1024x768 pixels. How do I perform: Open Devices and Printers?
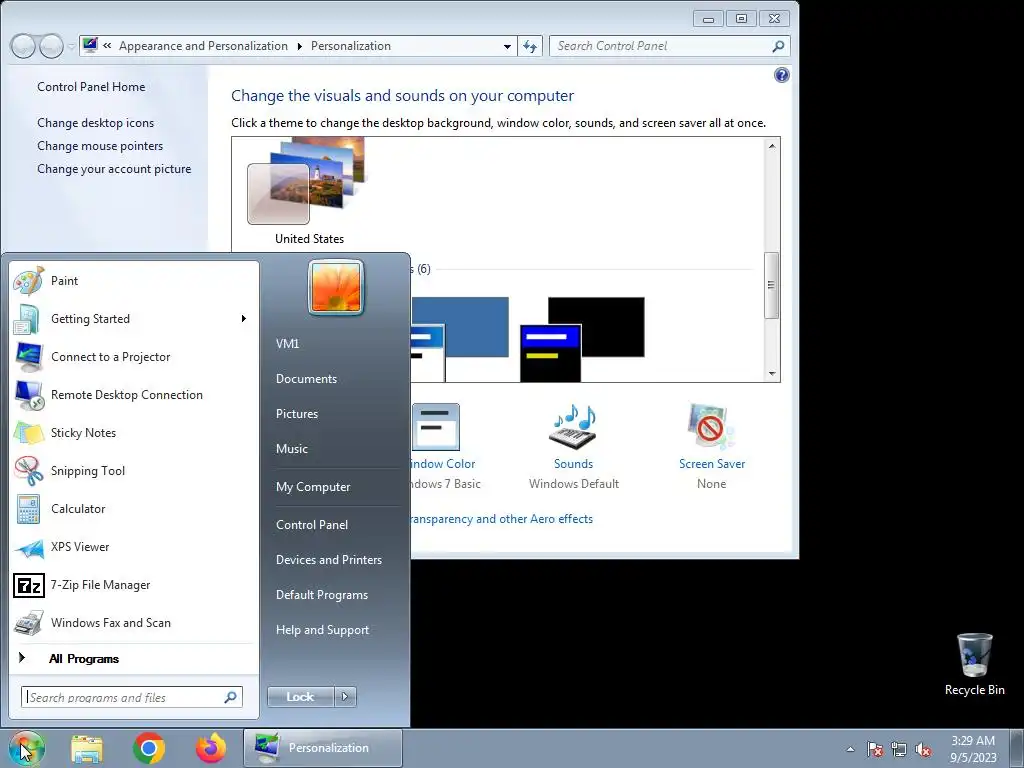click(329, 560)
